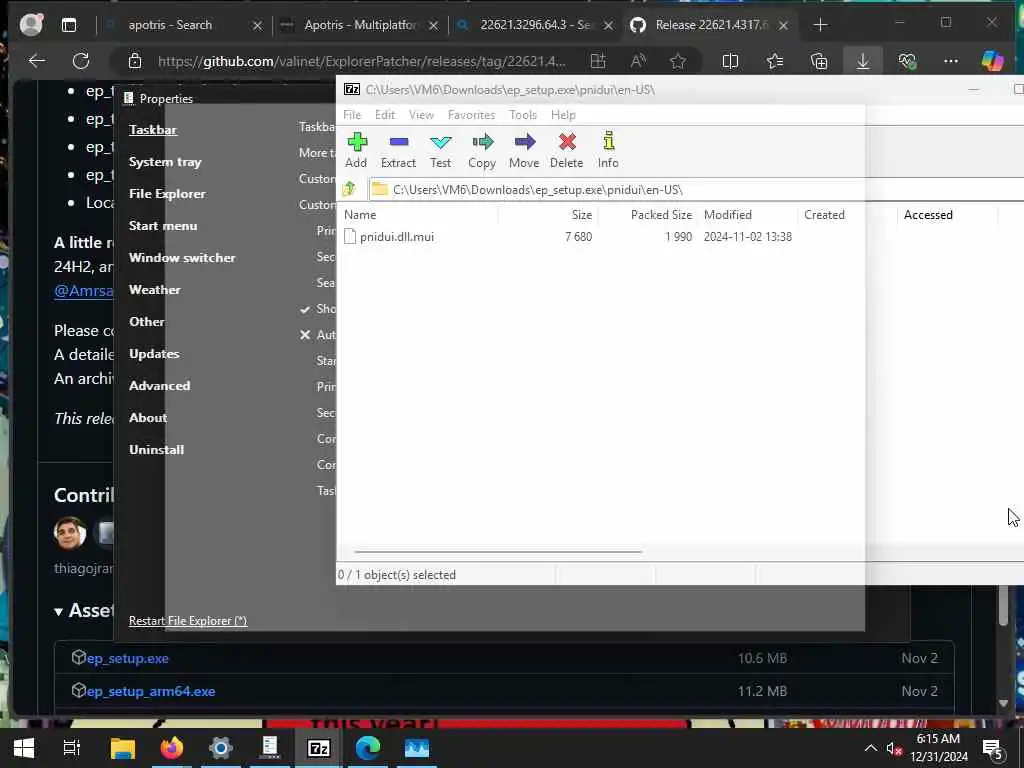Open the View menu in 7-Zip
This screenshot has height=768, width=1024.
(x=421, y=115)
